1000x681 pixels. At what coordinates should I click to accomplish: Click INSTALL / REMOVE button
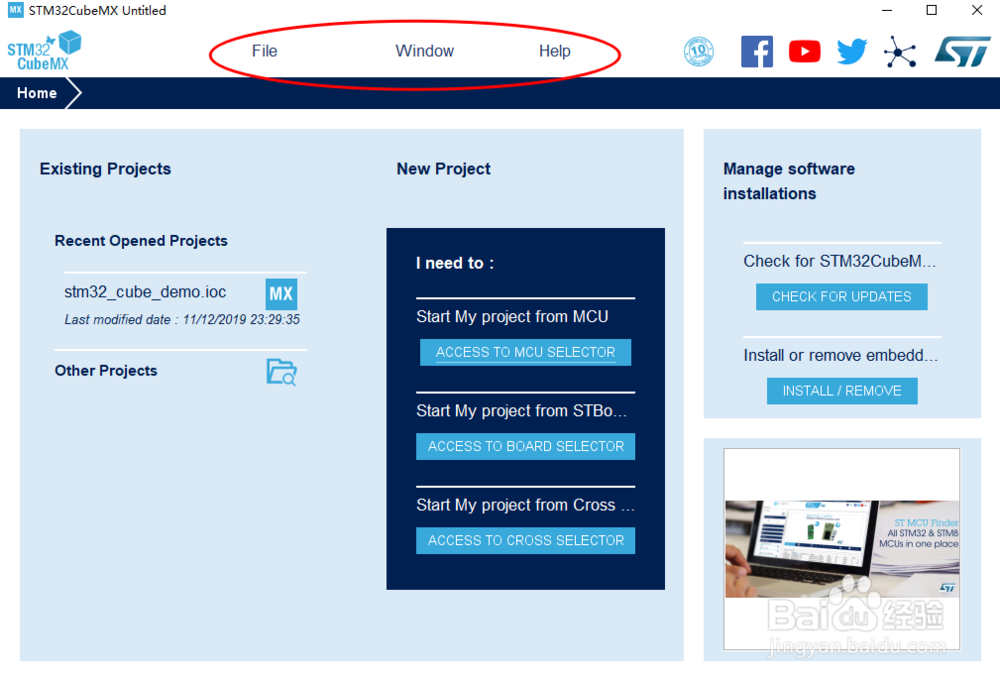[842, 391]
